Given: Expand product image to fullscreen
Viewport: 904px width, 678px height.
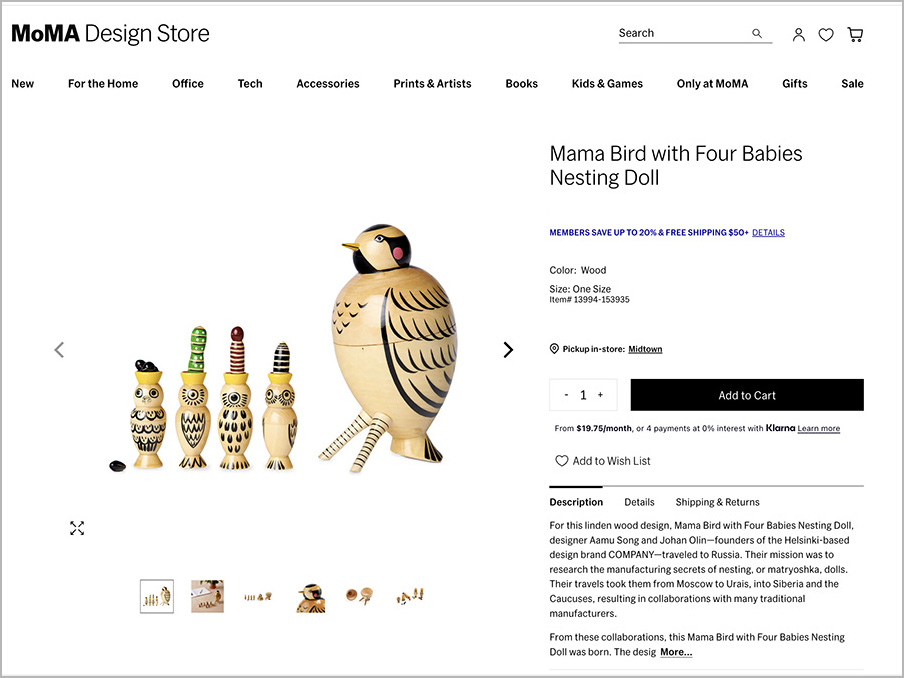Looking at the screenshot, I should pyautogui.click(x=77, y=528).
